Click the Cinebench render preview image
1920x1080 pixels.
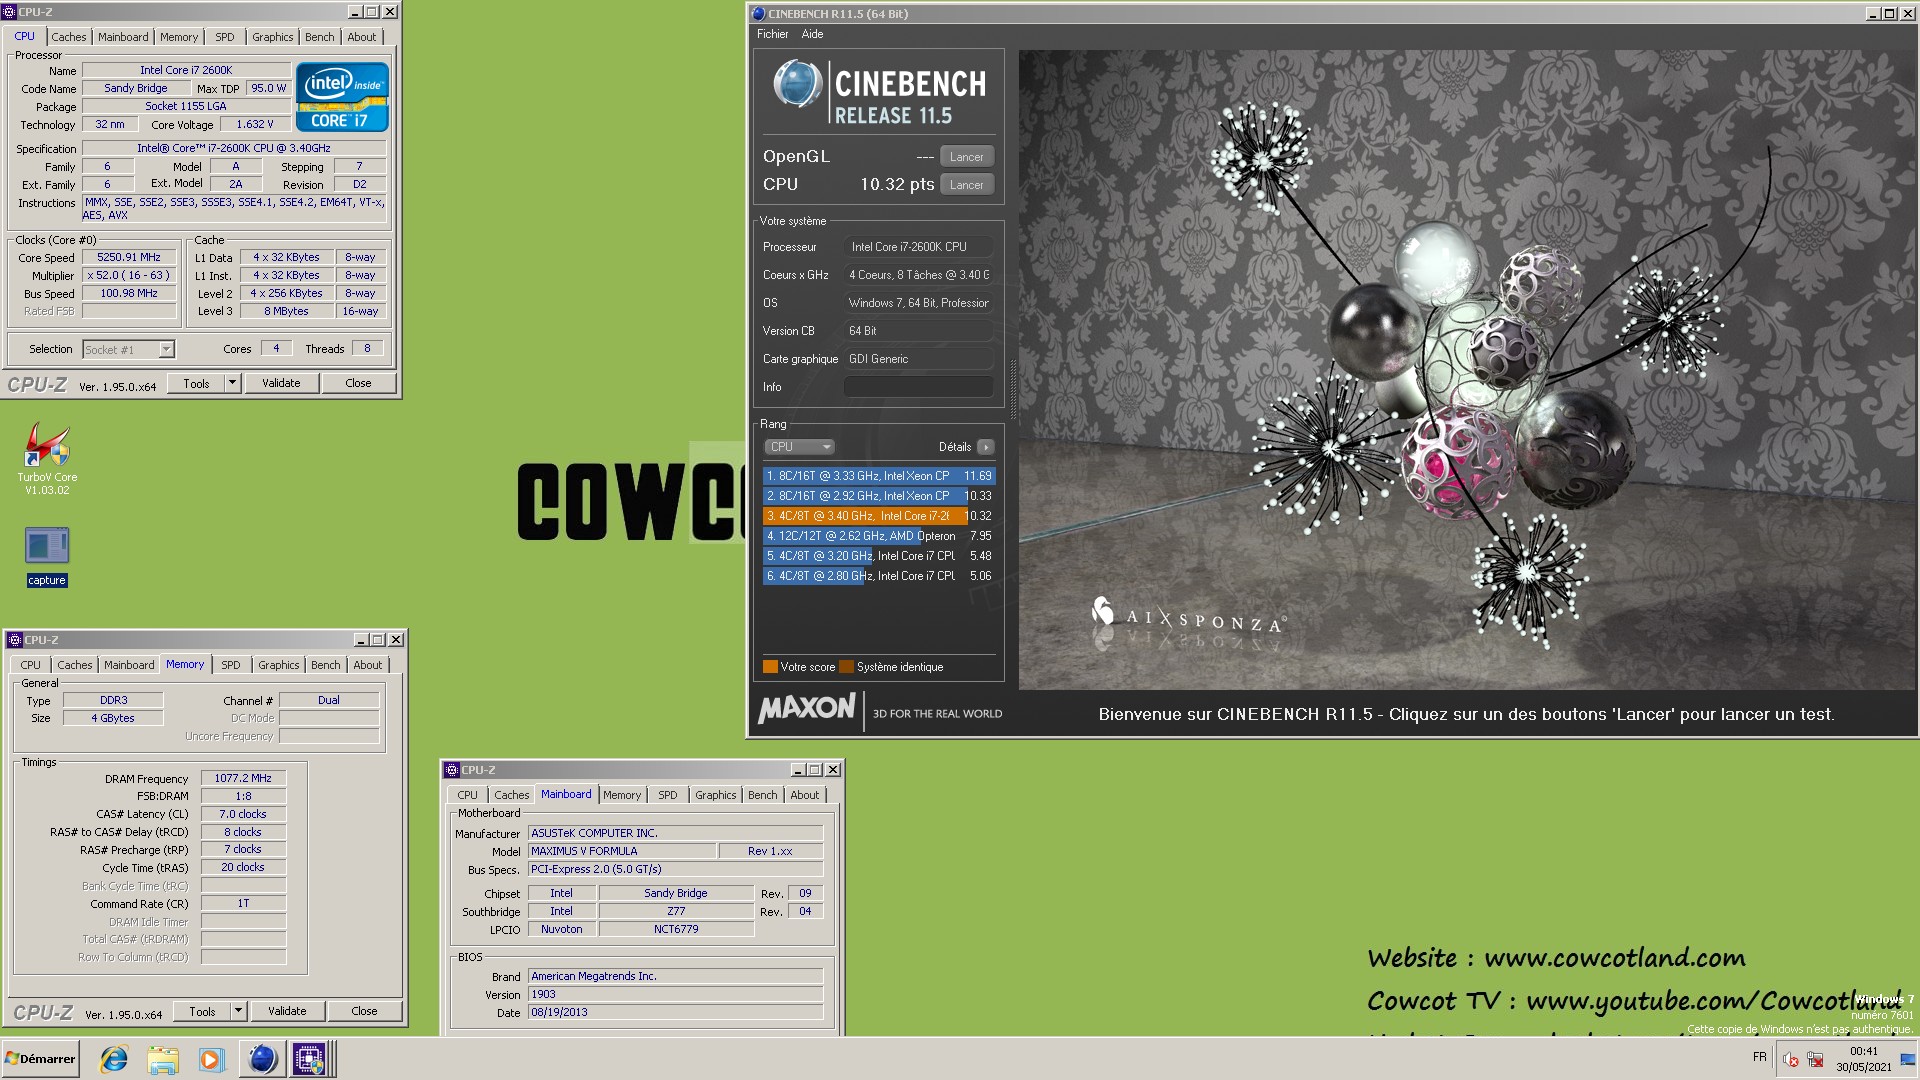click(x=1468, y=370)
